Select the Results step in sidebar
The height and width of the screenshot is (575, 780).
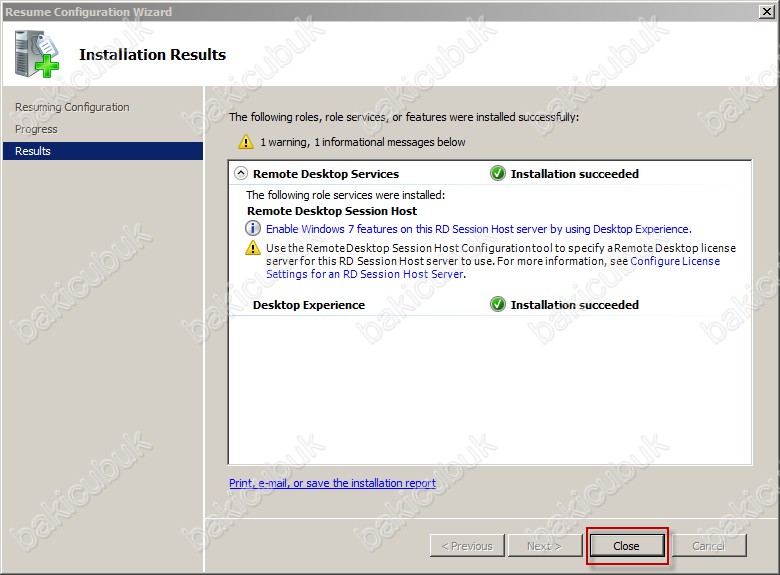point(103,151)
